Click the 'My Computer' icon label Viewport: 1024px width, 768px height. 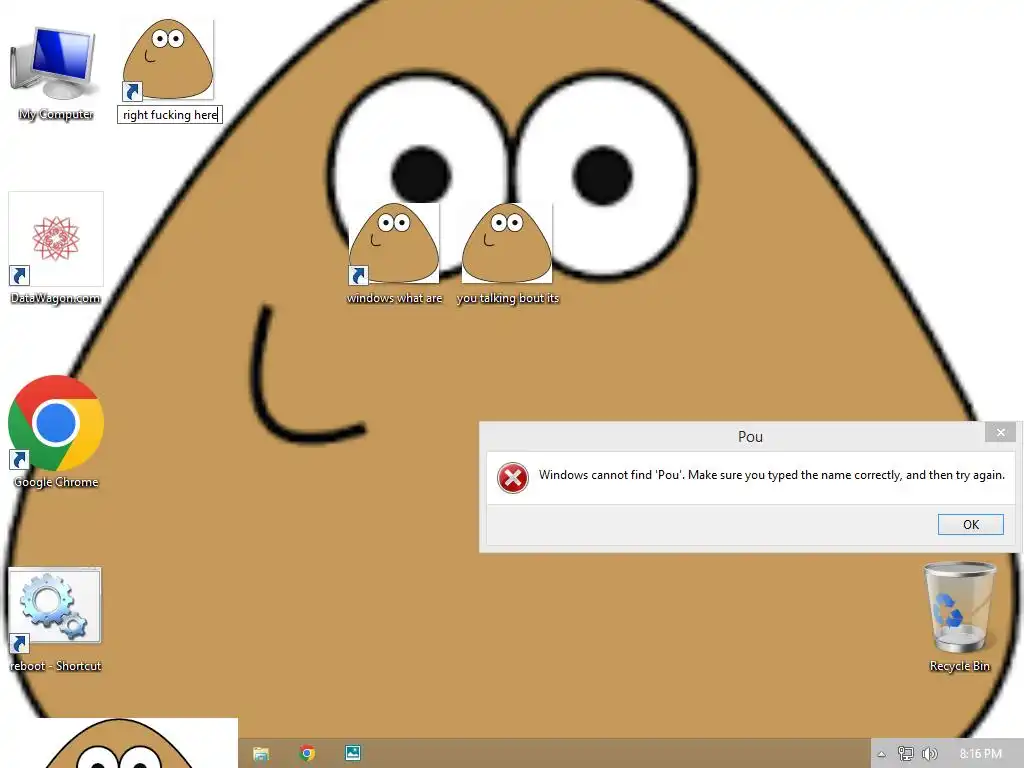(56, 114)
